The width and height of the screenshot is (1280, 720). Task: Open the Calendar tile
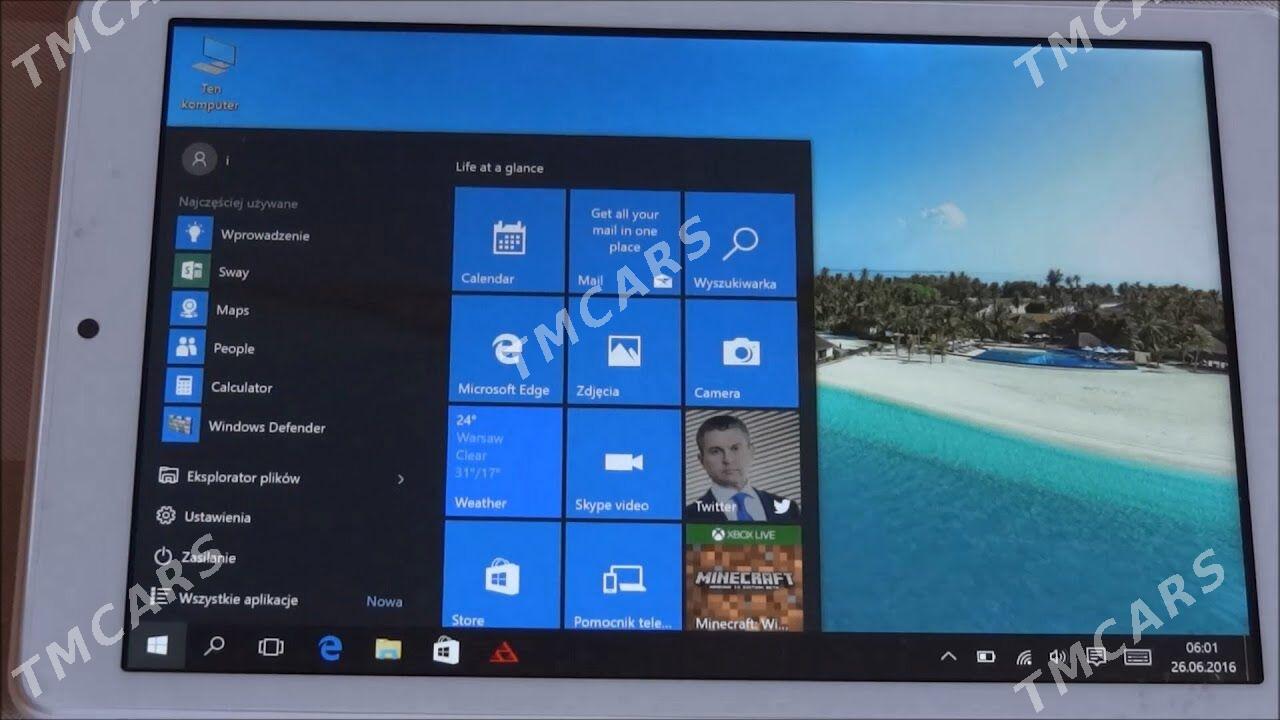tap(509, 241)
